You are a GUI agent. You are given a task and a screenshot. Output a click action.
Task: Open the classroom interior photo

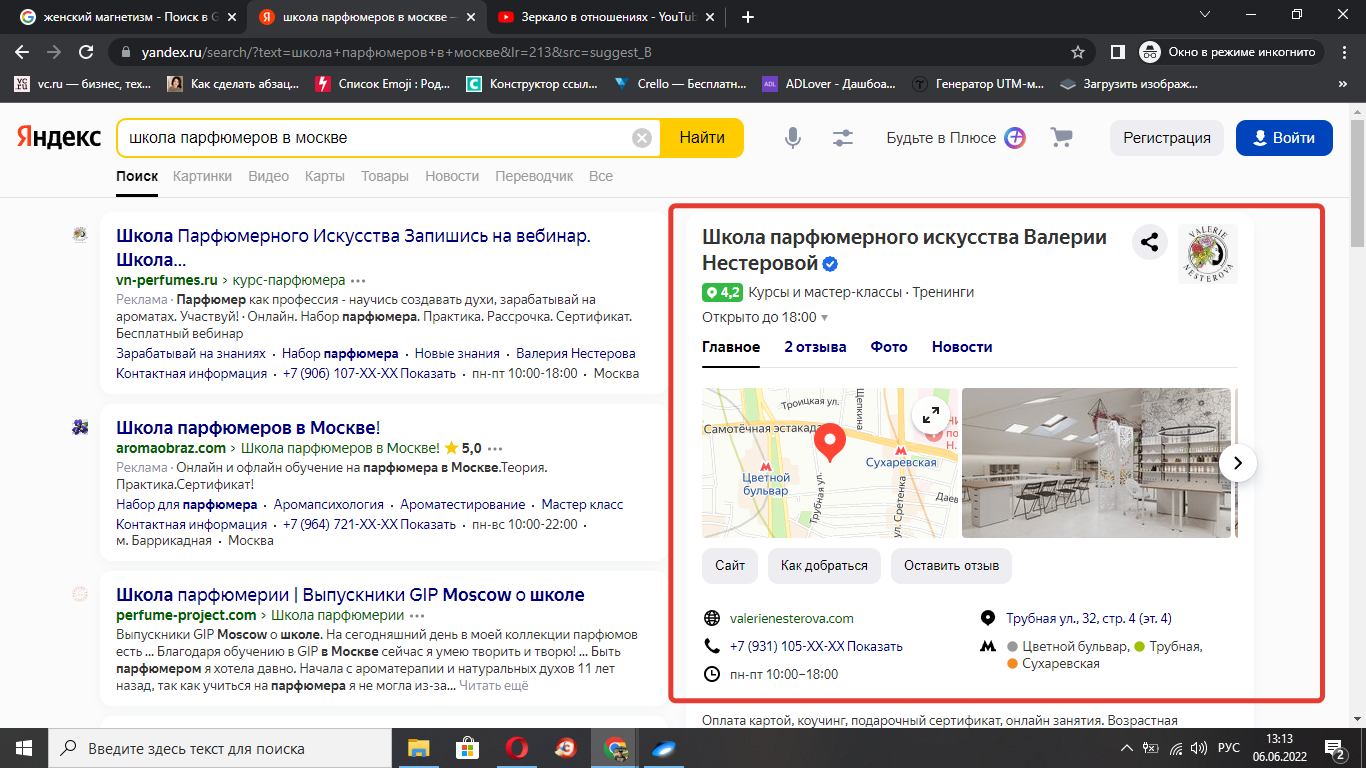(x=1096, y=463)
